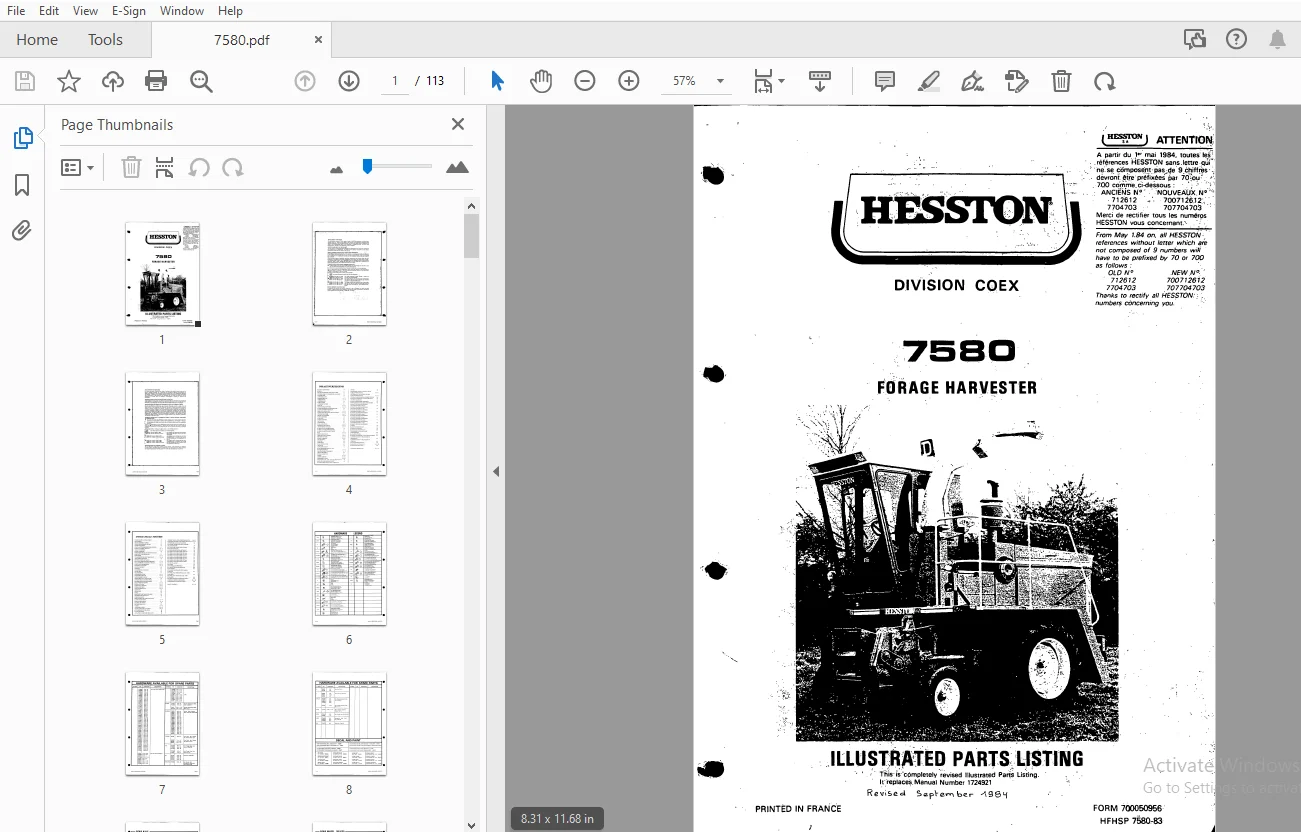Select page 4 thumbnail
Viewport: 1301px width, 832px height.
349,424
